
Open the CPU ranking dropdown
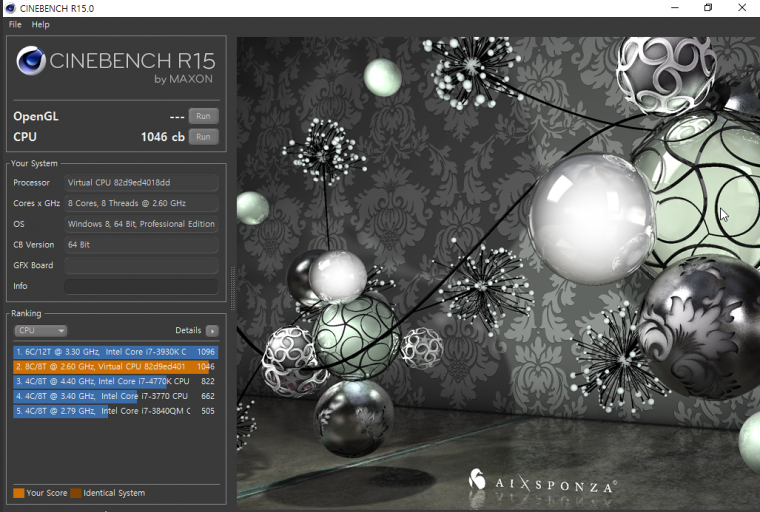click(41, 331)
